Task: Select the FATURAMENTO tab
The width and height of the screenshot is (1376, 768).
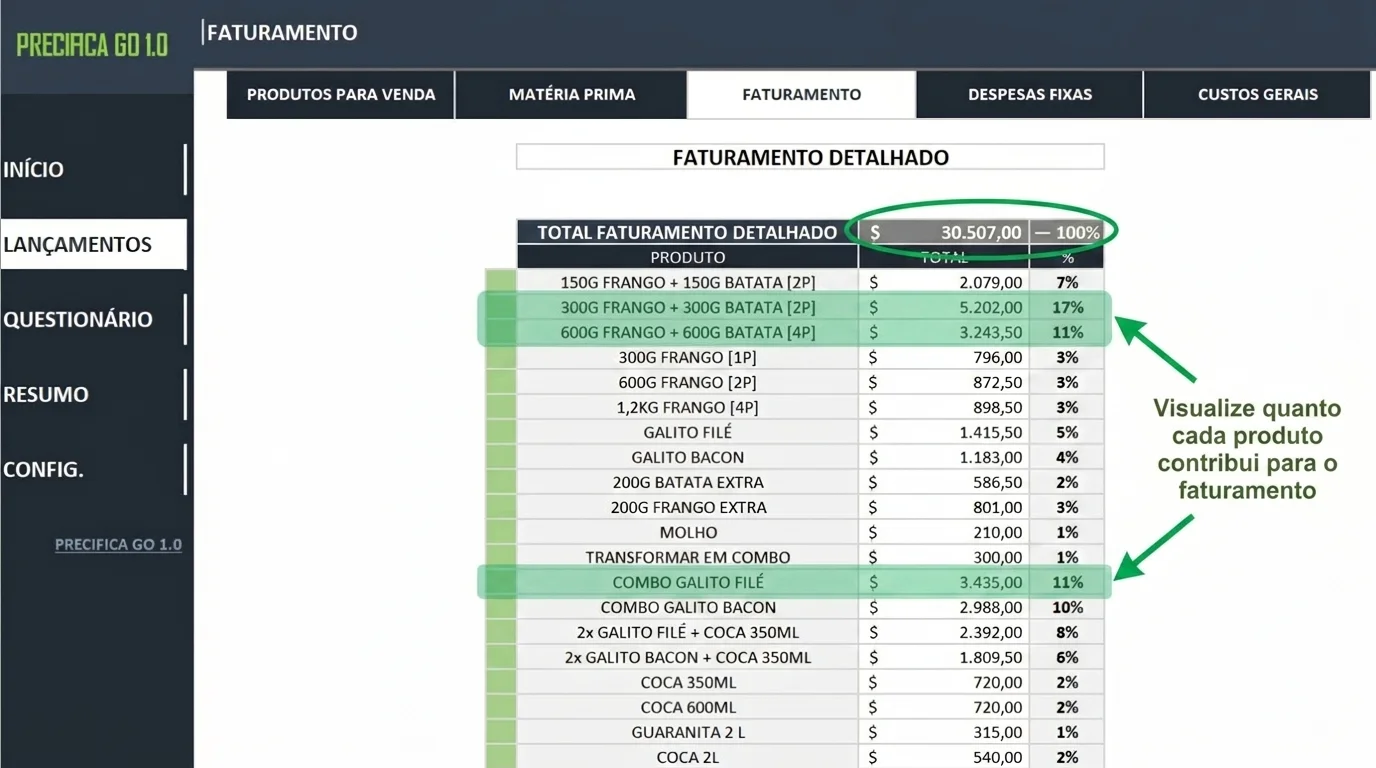Action: (x=800, y=94)
